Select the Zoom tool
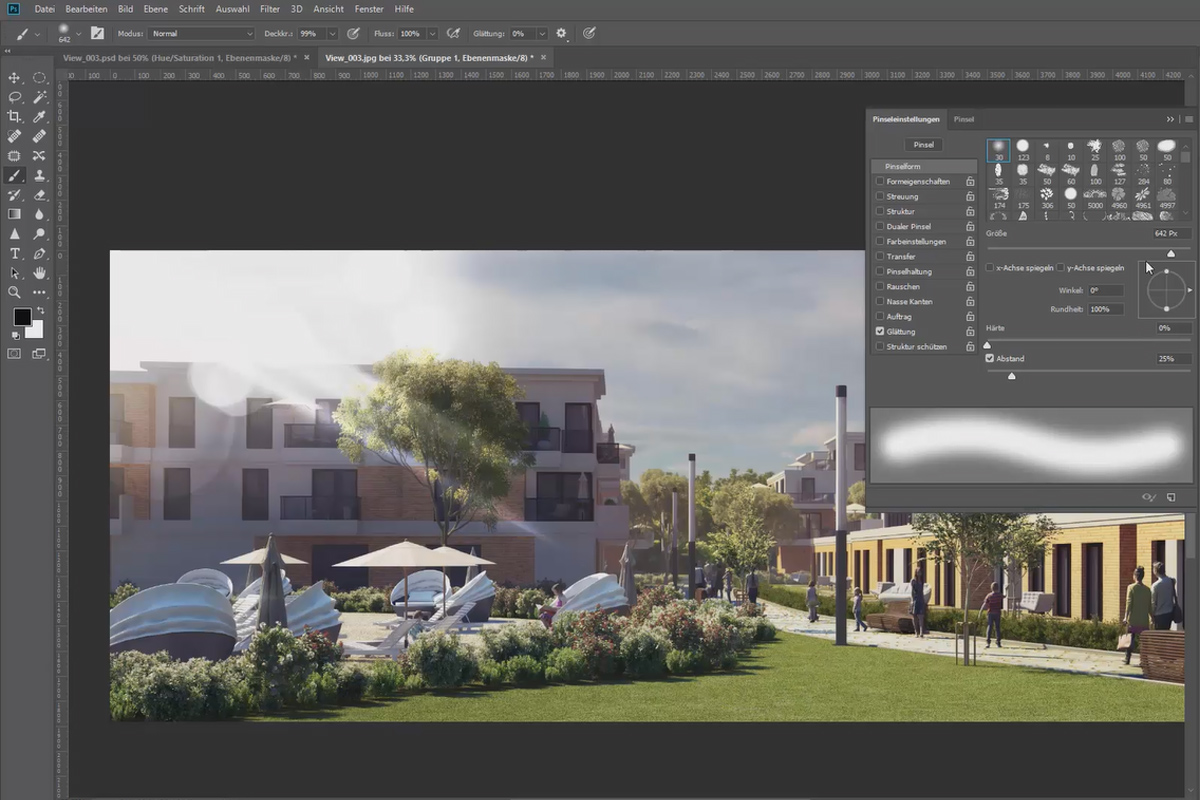This screenshot has height=800, width=1200. (15, 292)
